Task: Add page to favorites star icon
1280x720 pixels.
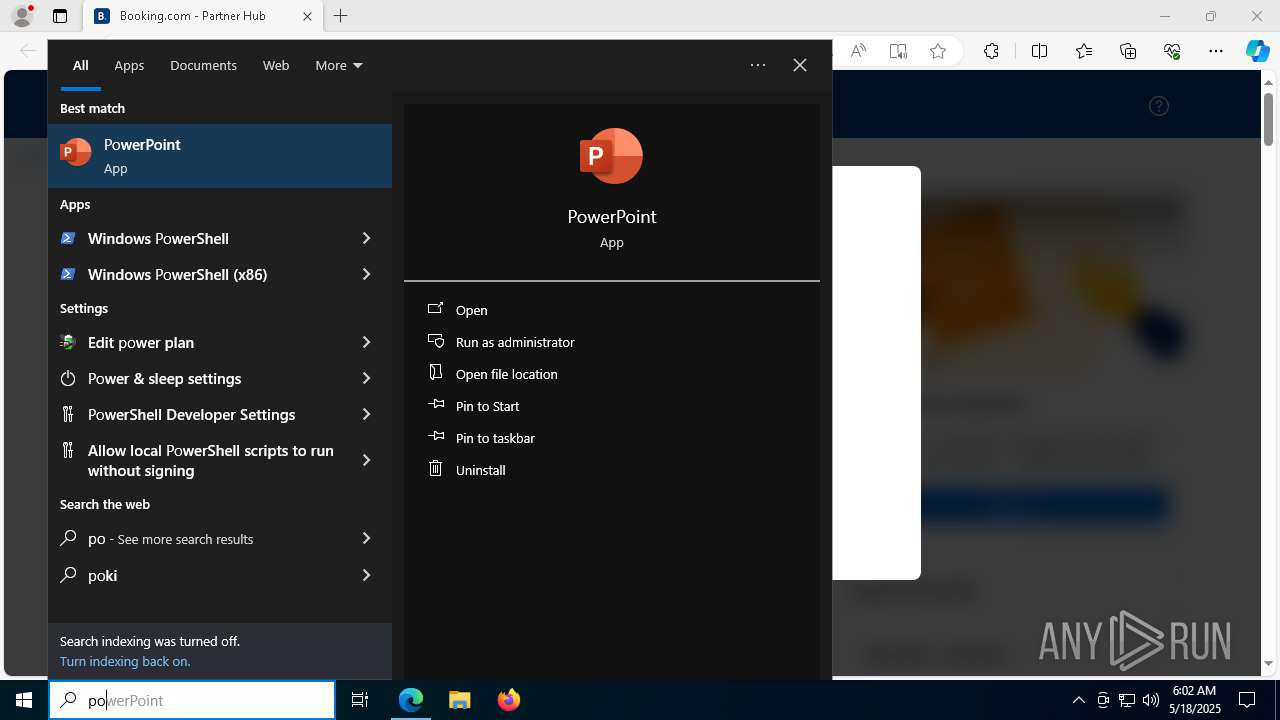Action: click(938, 51)
